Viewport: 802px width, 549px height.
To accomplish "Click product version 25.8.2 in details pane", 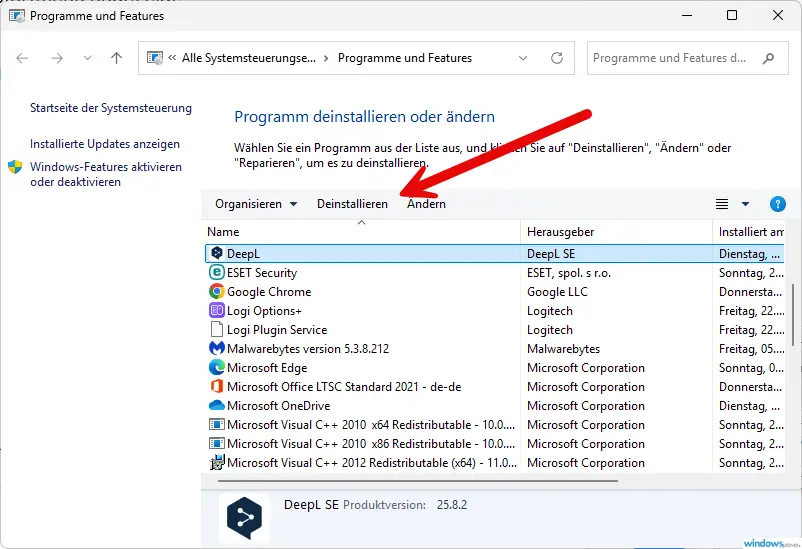I will pos(452,505).
